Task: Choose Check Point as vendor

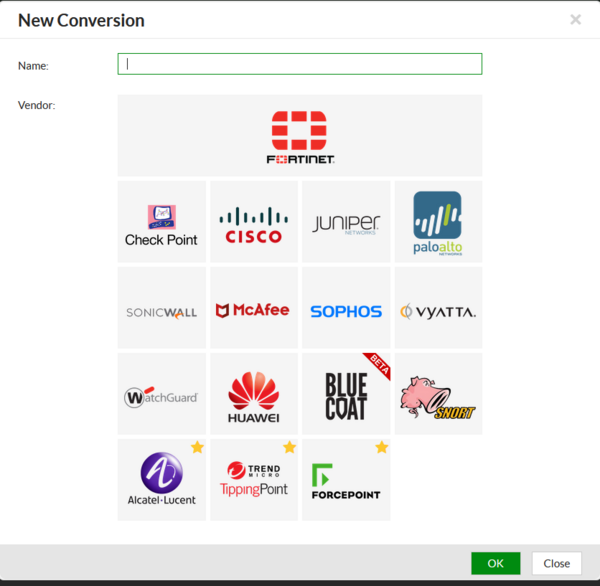Action: click(161, 222)
